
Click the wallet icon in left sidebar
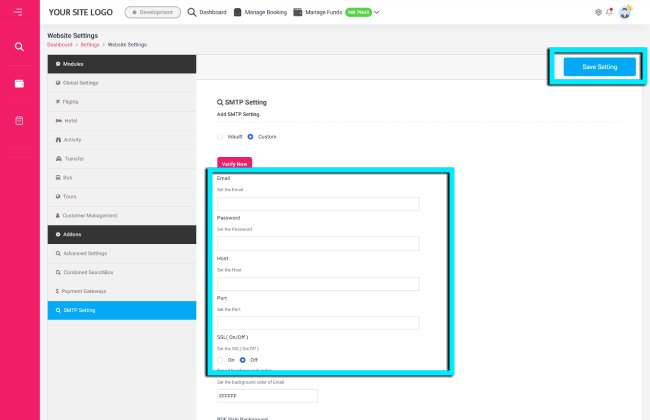click(19, 83)
